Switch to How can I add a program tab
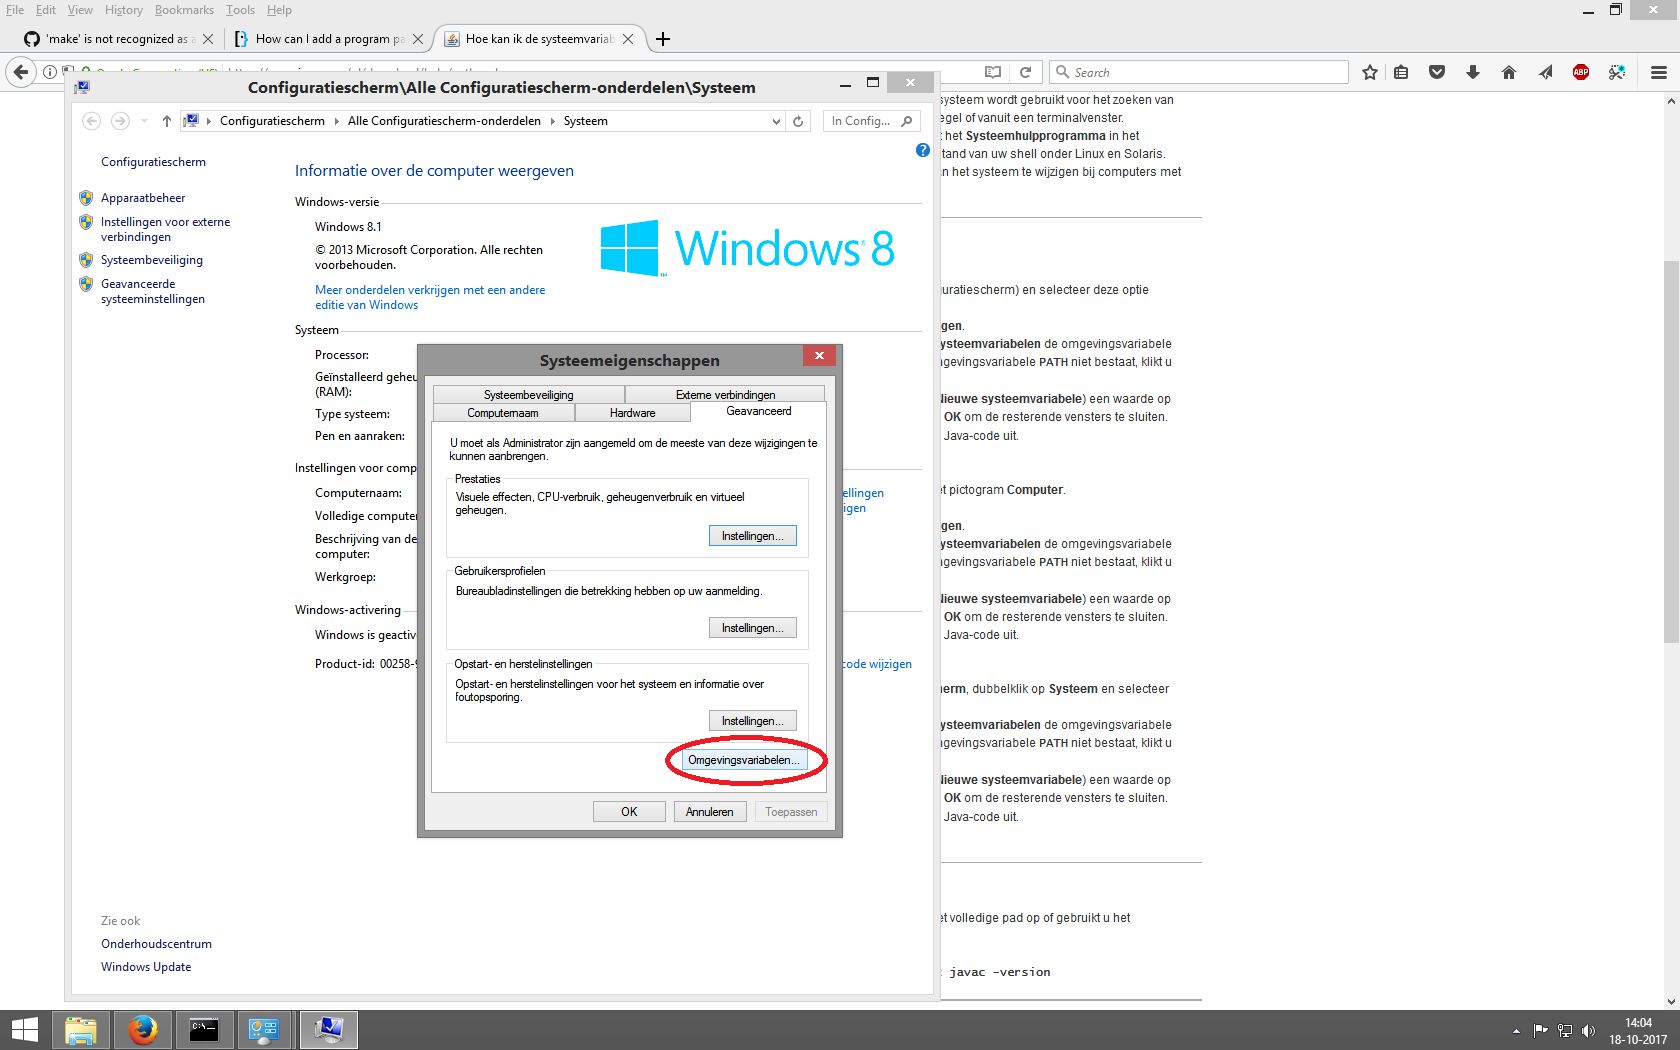This screenshot has height=1050, width=1680. click(x=329, y=39)
